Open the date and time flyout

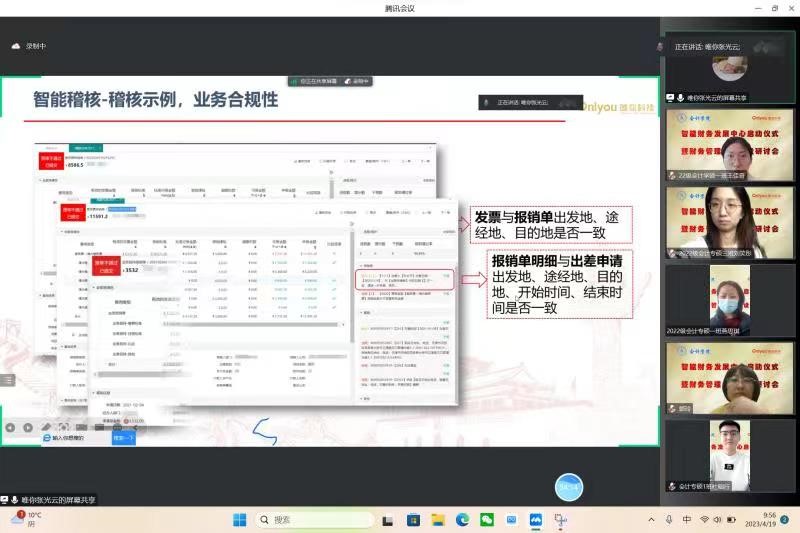click(x=762, y=520)
